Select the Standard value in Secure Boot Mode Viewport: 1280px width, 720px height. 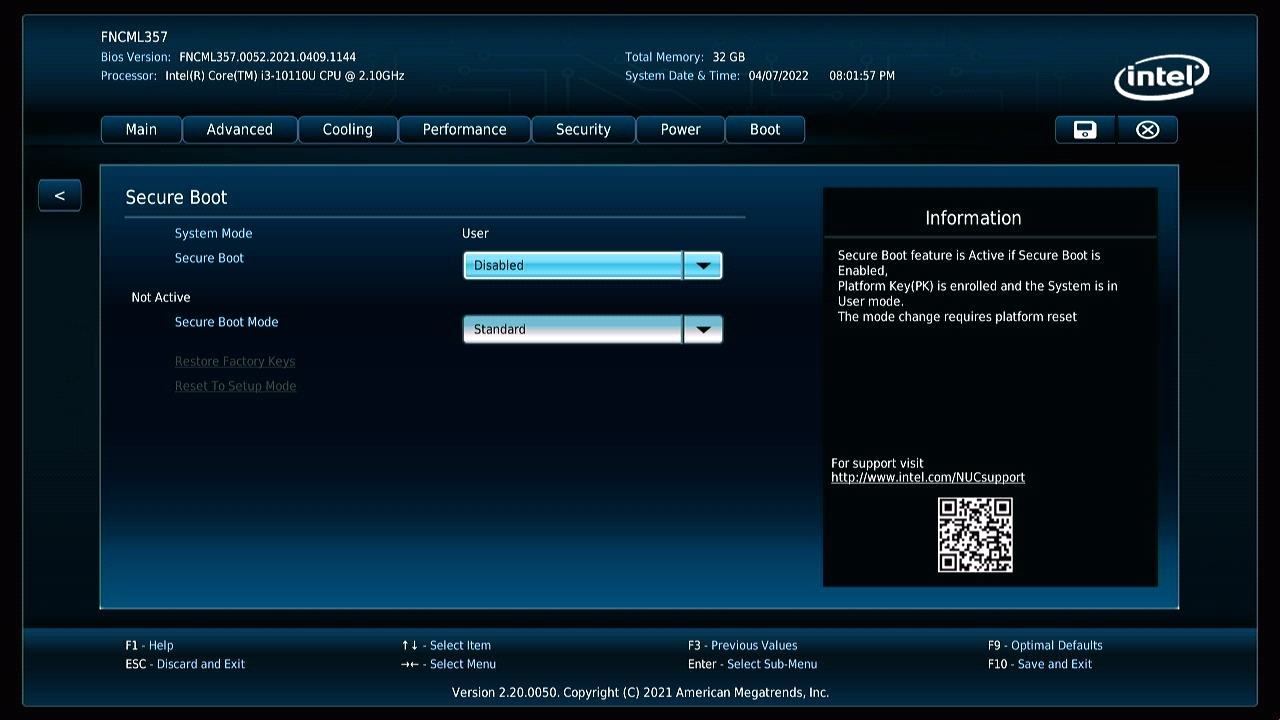[573, 329]
